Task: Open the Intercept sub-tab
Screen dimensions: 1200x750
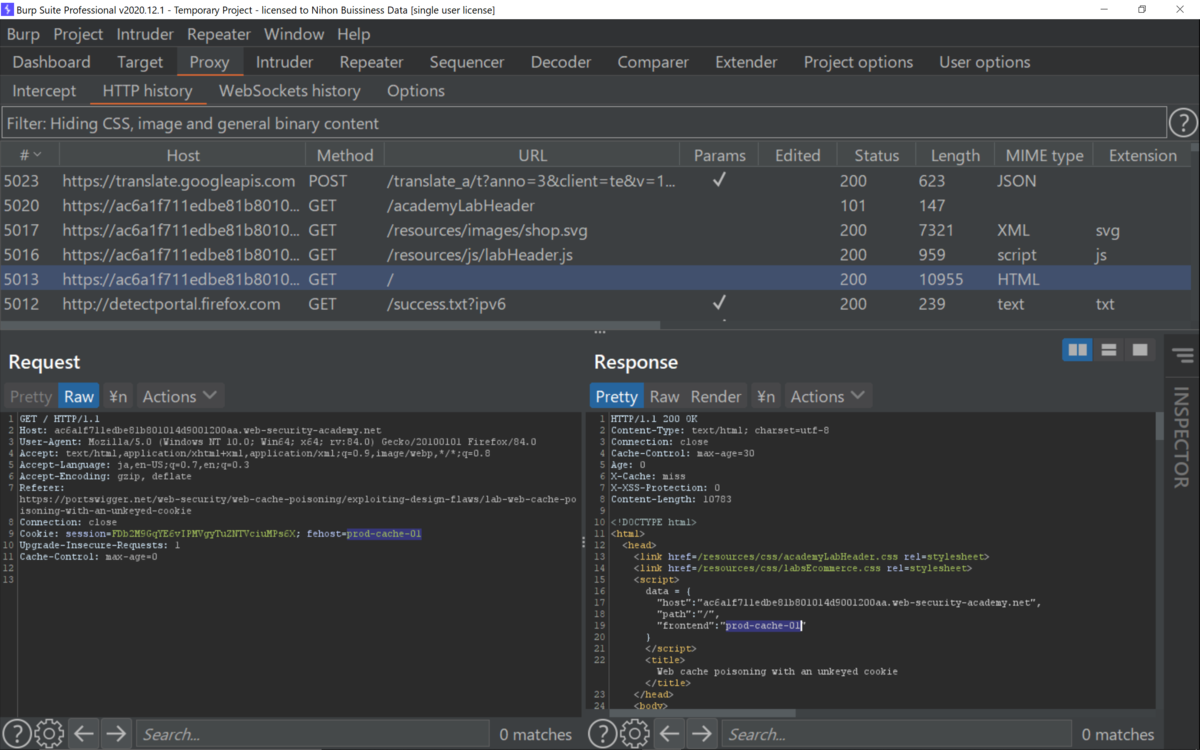Action: (x=44, y=91)
